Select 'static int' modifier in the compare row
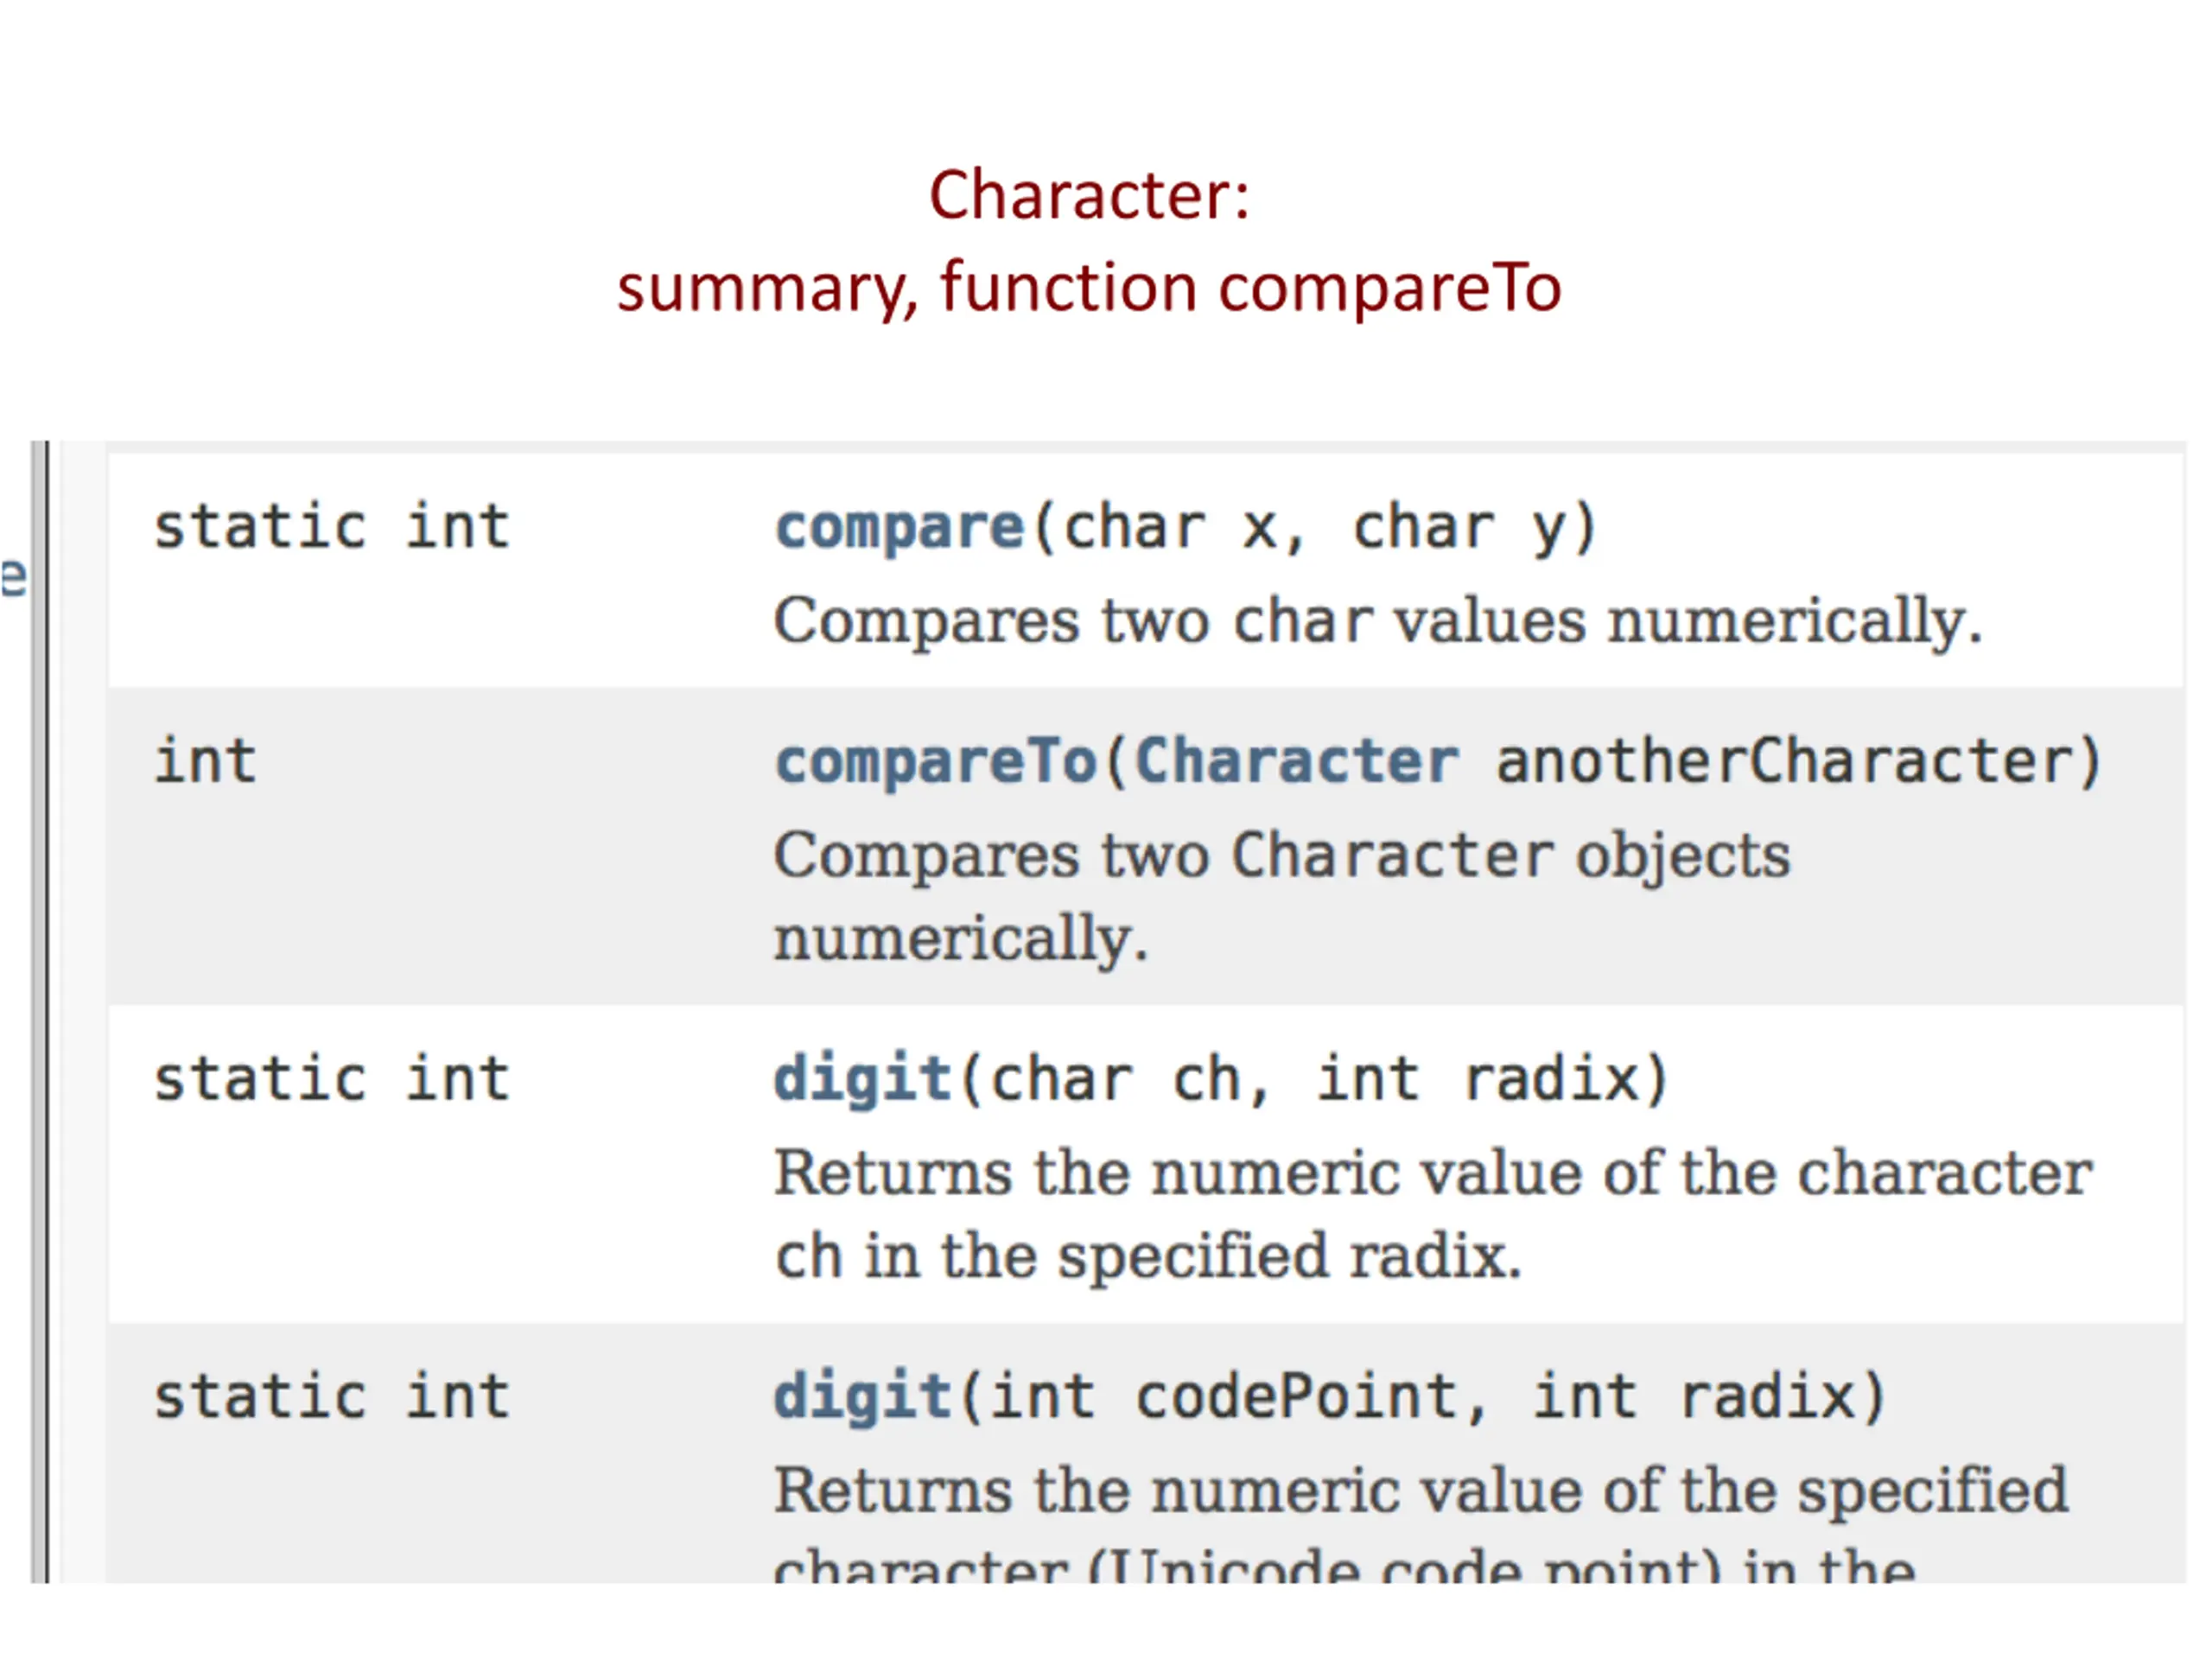This screenshot has width=2212, height=1659. 332,527
